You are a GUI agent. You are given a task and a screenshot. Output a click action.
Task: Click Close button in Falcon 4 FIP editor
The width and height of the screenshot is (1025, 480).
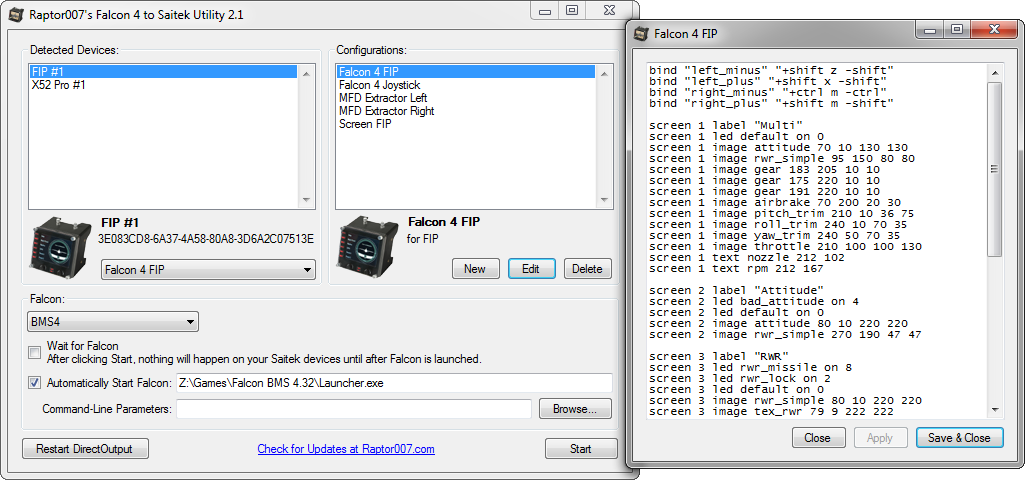[x=818, y=438]
